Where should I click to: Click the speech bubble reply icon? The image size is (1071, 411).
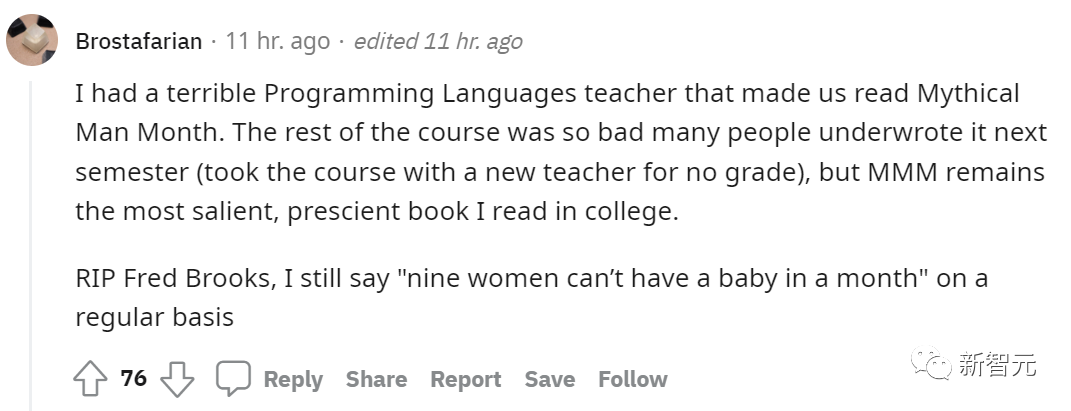pyautogui.click(x=234, y=379)
